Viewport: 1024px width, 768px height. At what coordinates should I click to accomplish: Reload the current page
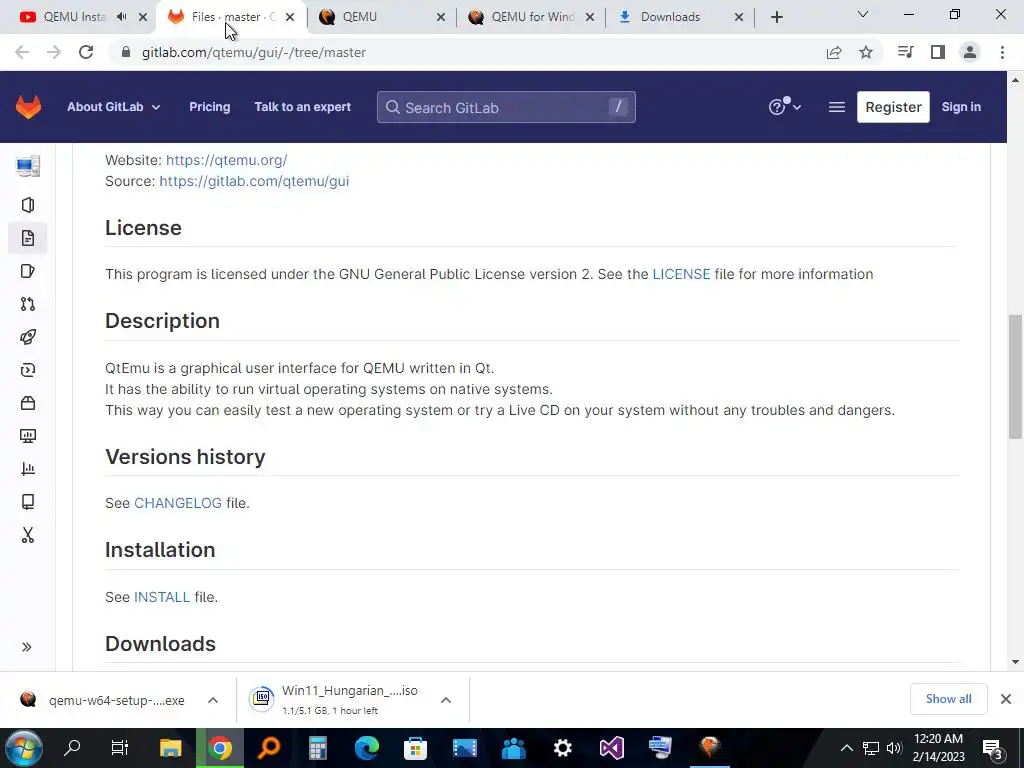coord(86,52)
